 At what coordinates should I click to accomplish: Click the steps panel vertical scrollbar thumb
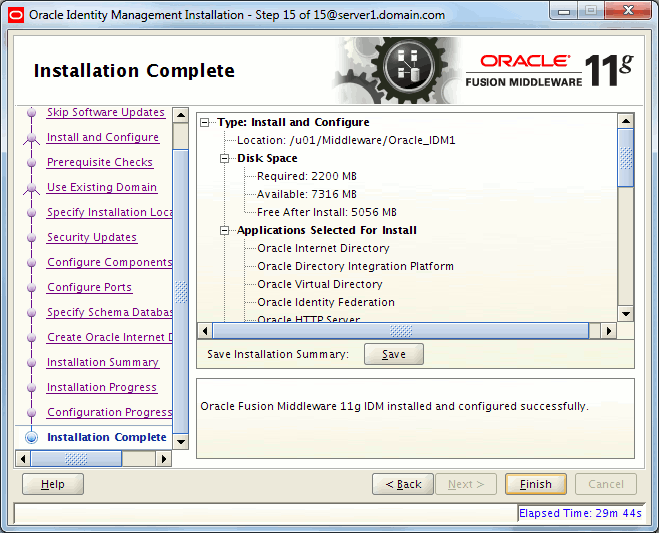(181, 292)
